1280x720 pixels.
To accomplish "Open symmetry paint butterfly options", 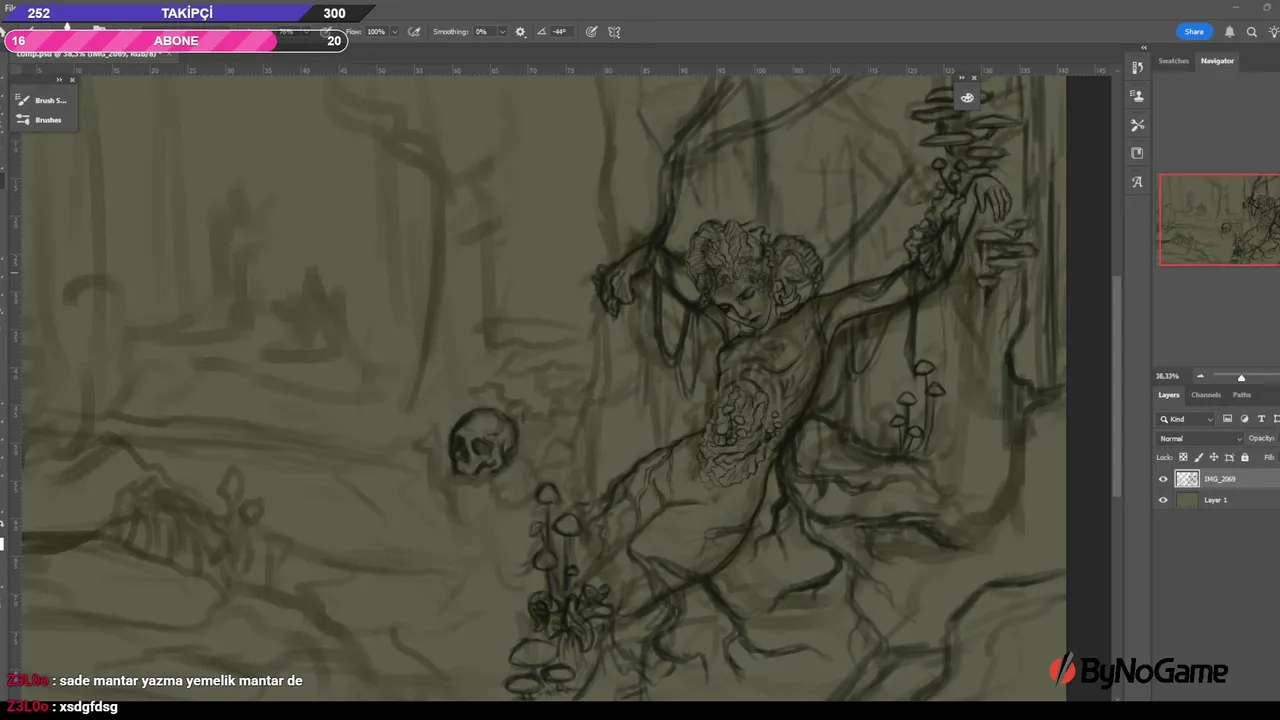I will 614,32.
